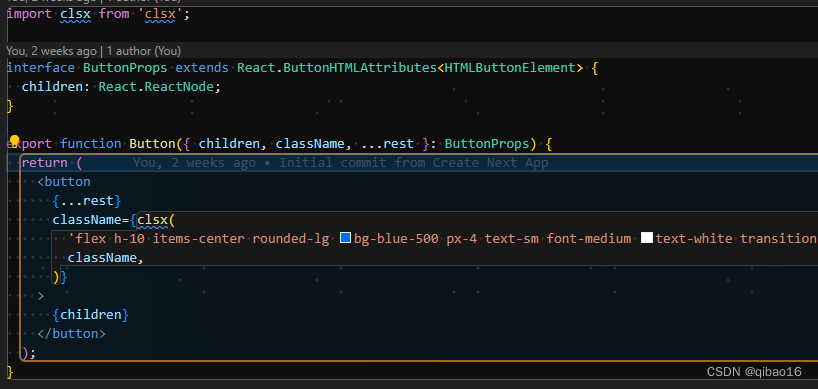Click '{children}' inside the button element
Viewport: 818px width, 389px height.
(x=91, y=315)
